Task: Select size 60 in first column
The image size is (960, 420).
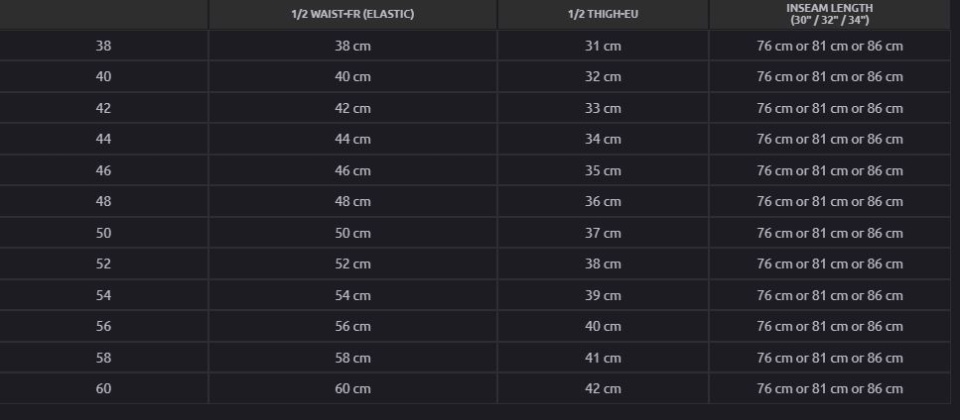Action: 103,388
